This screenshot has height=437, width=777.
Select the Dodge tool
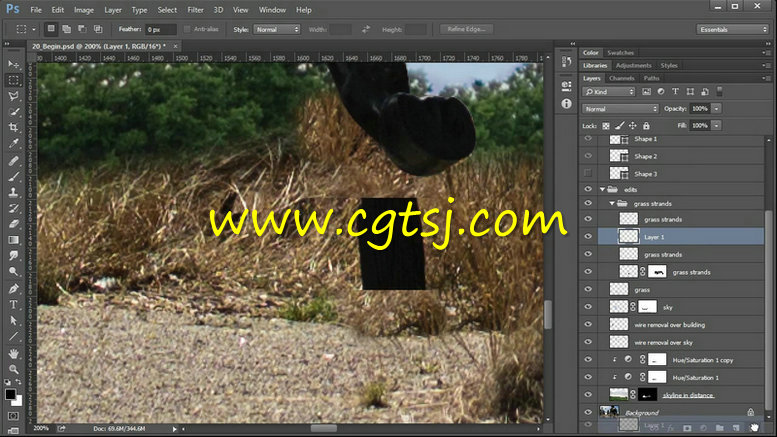tap(13, 272)
